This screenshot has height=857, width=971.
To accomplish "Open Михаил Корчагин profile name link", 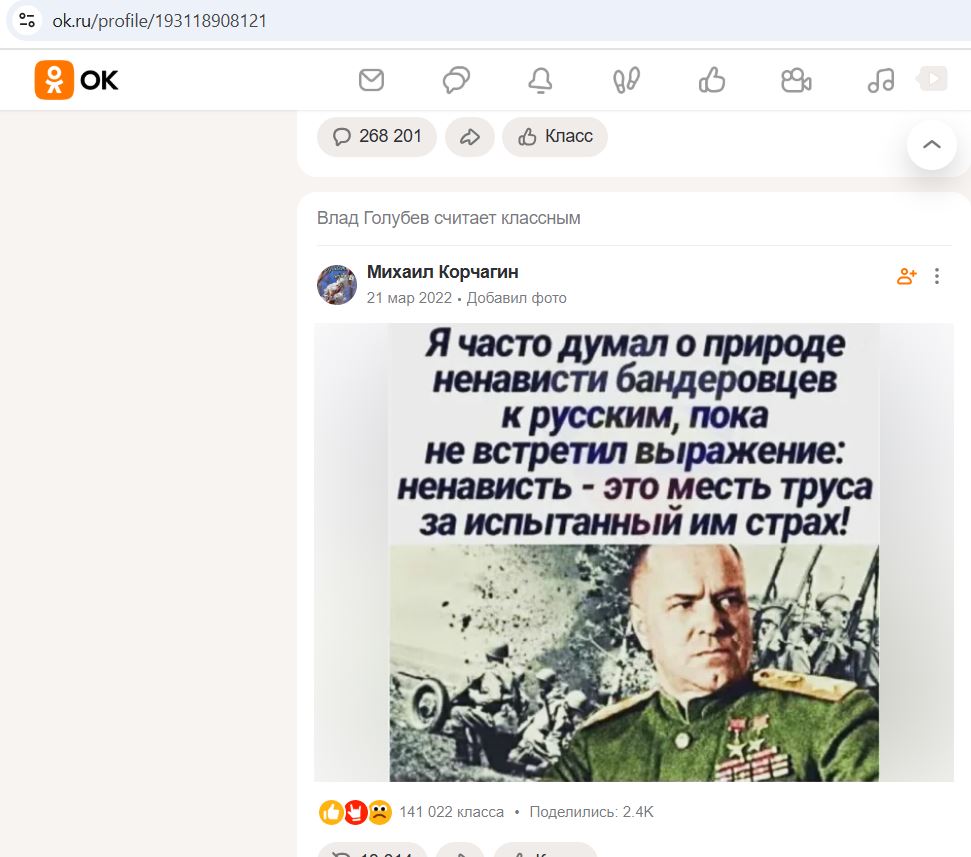I will pyautogui.click(x=443, y=272).
